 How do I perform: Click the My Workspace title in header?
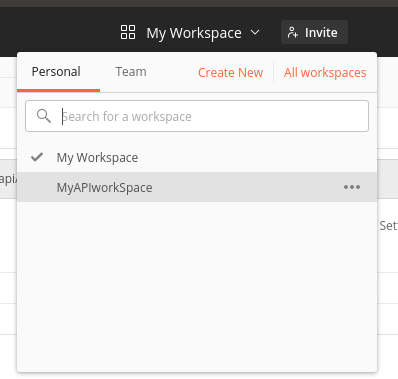pyautogui.click(x=194, y=33)
